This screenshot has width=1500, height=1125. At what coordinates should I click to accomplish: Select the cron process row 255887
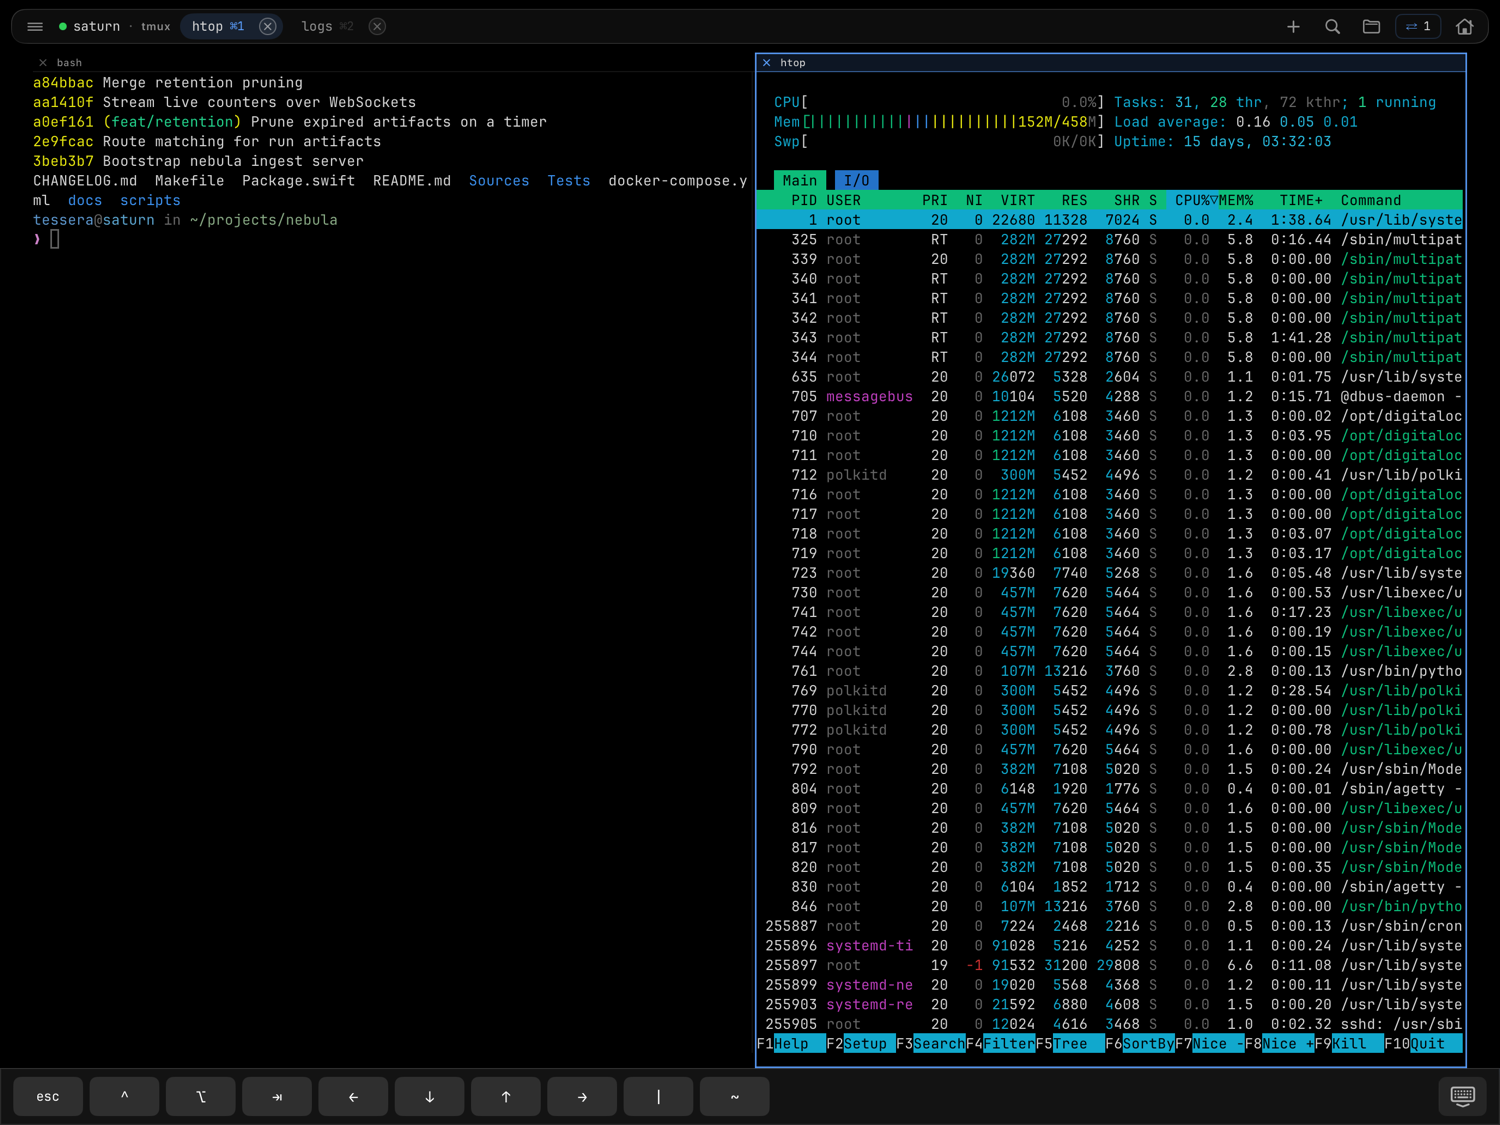(x=1109, y=927)
